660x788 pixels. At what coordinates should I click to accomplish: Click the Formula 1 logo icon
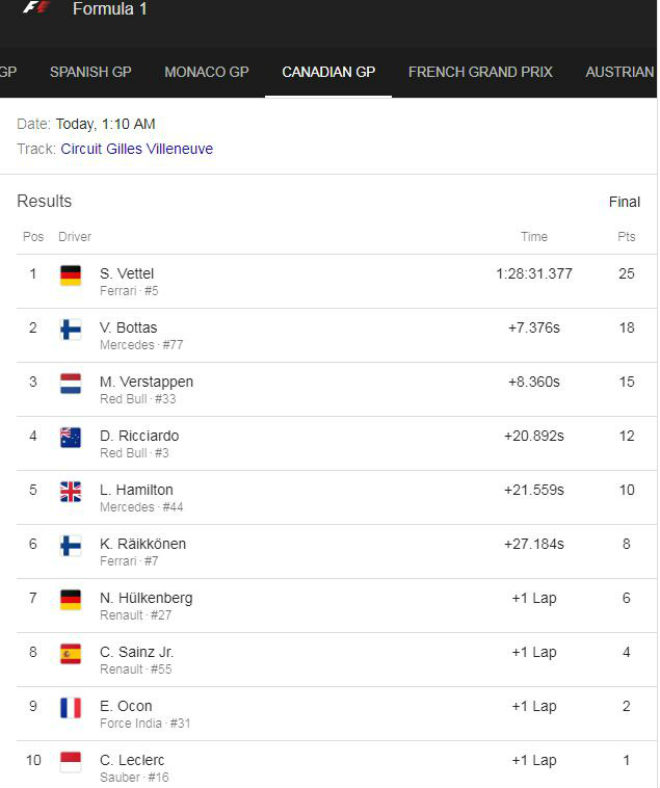pyautogui.click(x=36, y=8)
